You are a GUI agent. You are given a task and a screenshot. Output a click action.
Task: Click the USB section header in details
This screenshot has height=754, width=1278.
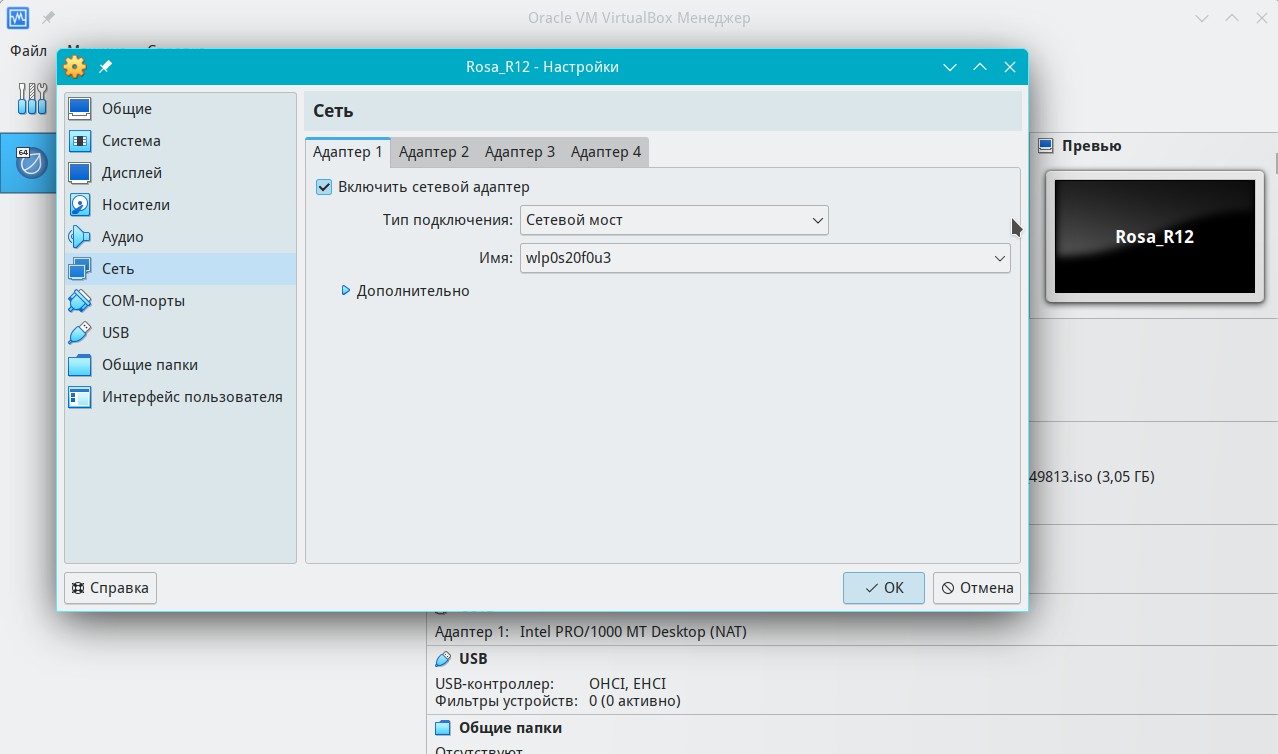(473, 659)
